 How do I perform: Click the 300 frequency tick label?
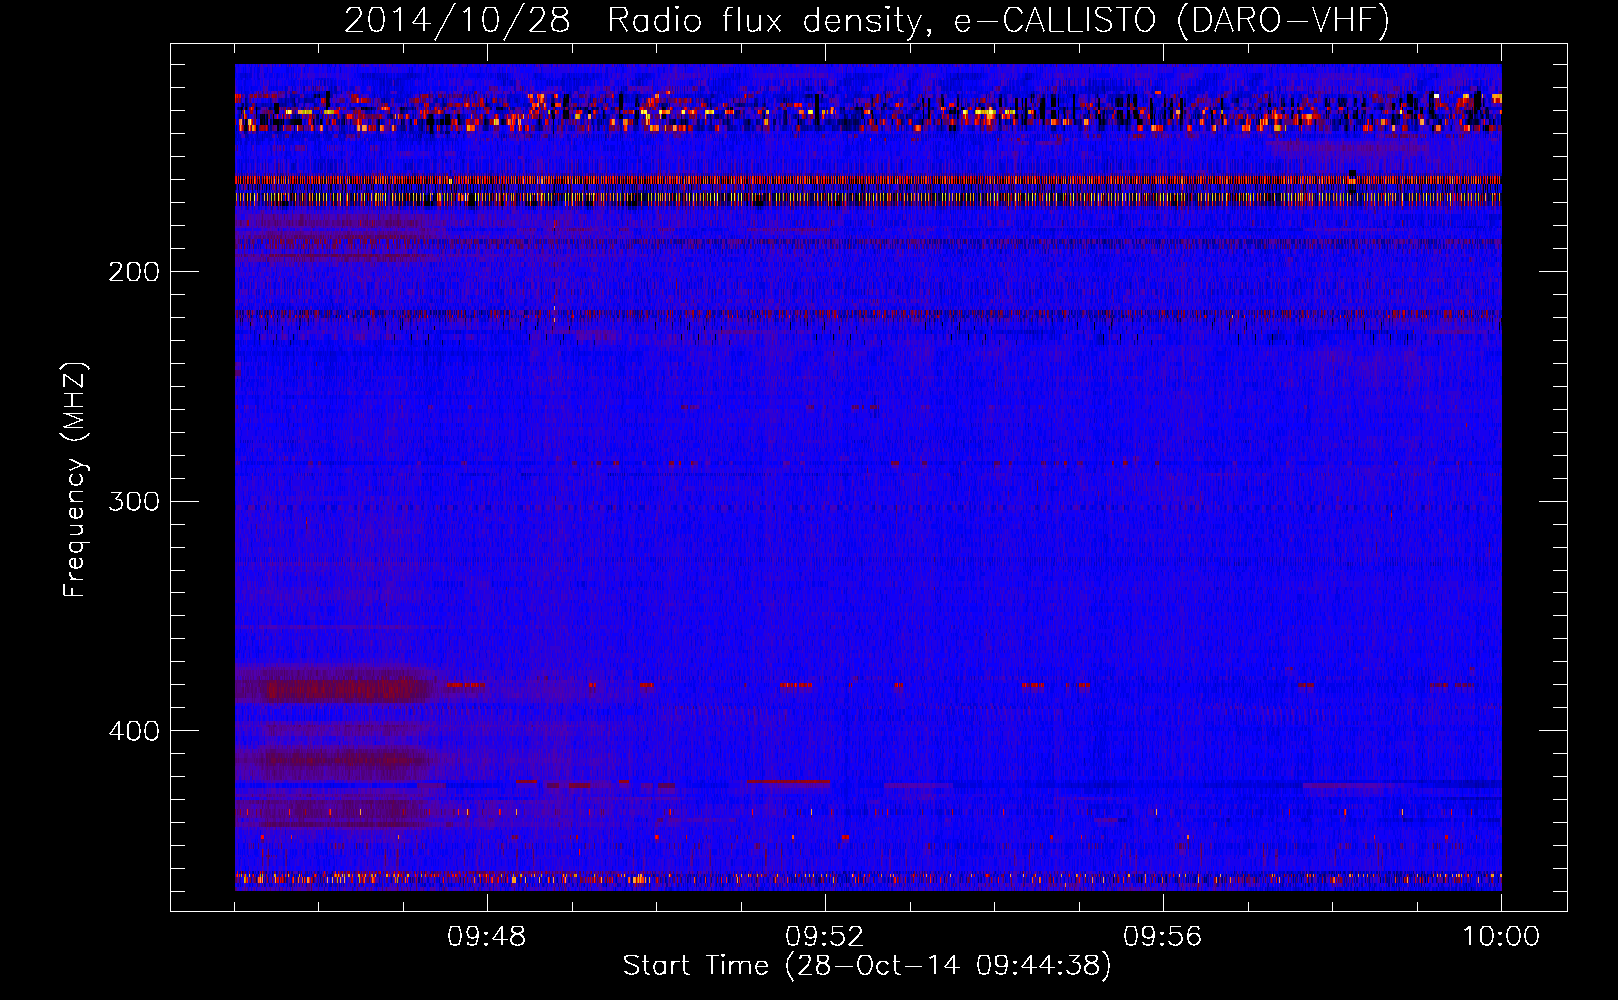(x=134, y=501)
